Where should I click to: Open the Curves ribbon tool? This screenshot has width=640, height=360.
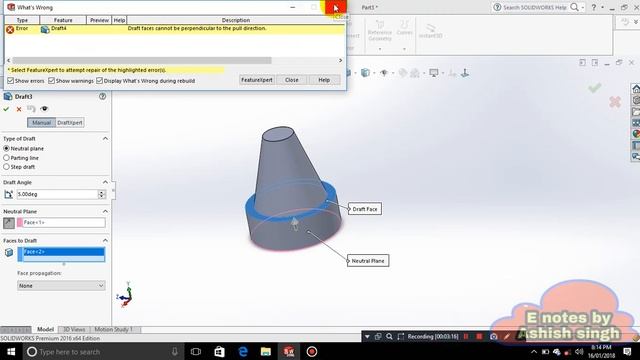pos(404,28)
